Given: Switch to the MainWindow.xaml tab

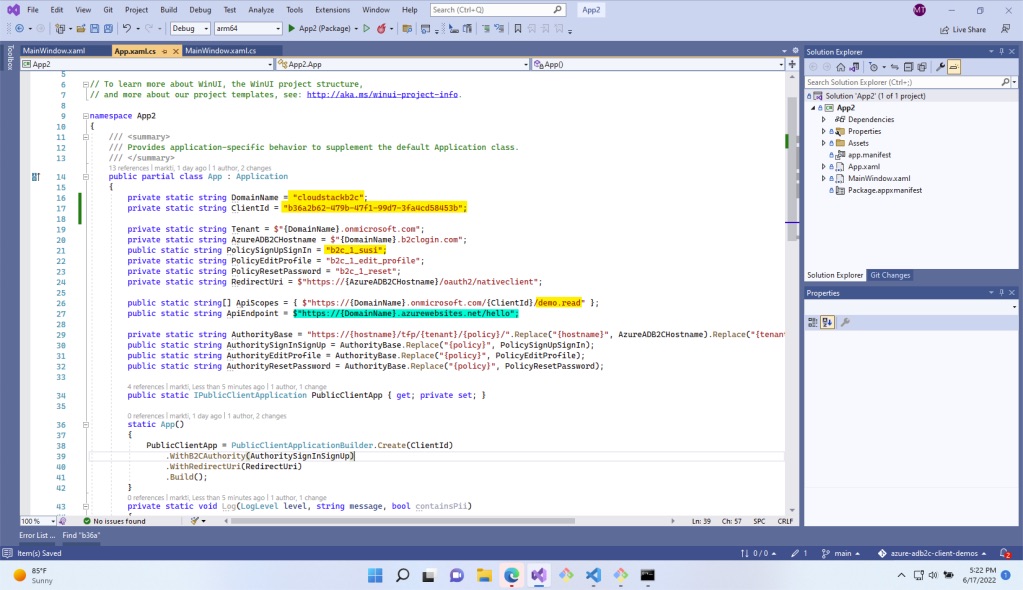Looking at the screenshot, I should [53, 50].
